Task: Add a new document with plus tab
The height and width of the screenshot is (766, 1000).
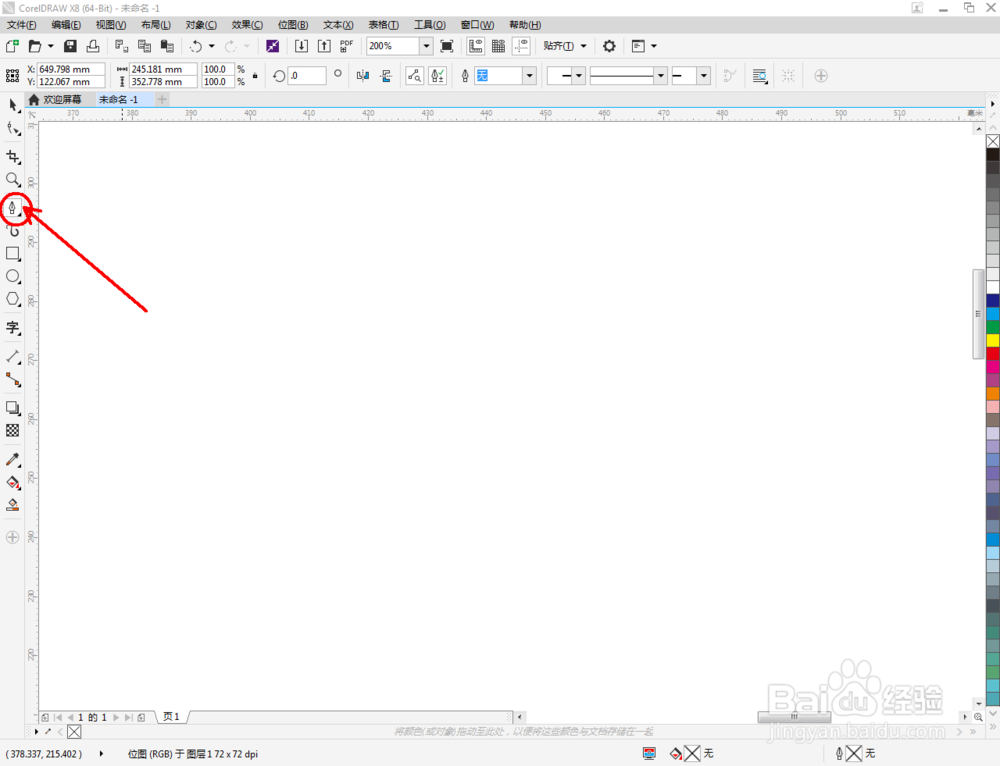Action: click(162, 99)
